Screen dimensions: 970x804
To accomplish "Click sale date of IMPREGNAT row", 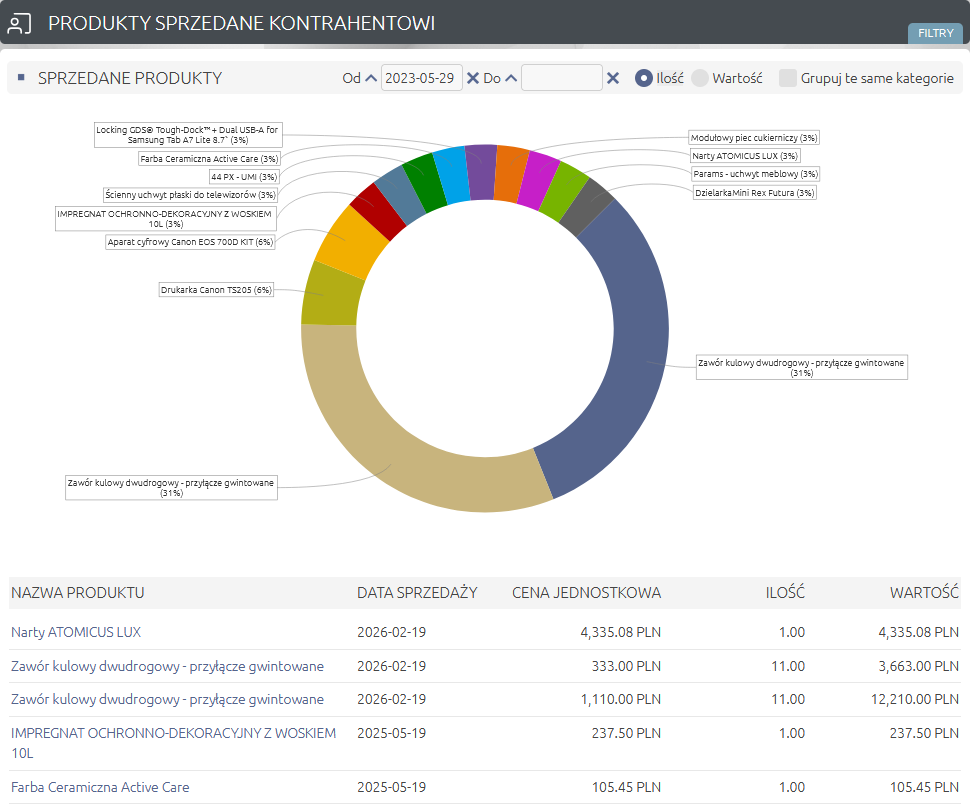I will [392, 733].
